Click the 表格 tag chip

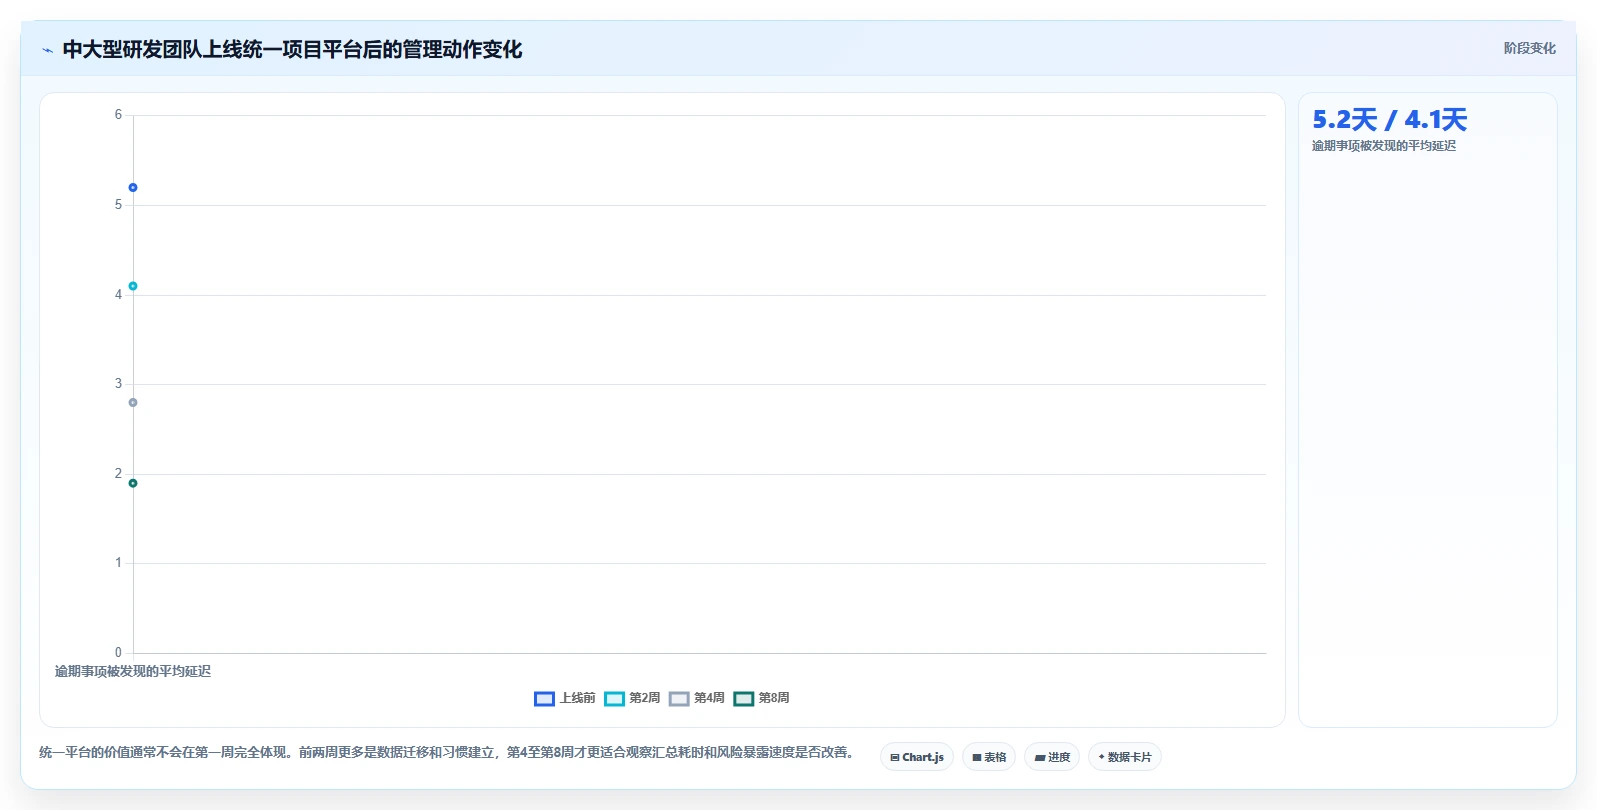pos(989,757)
